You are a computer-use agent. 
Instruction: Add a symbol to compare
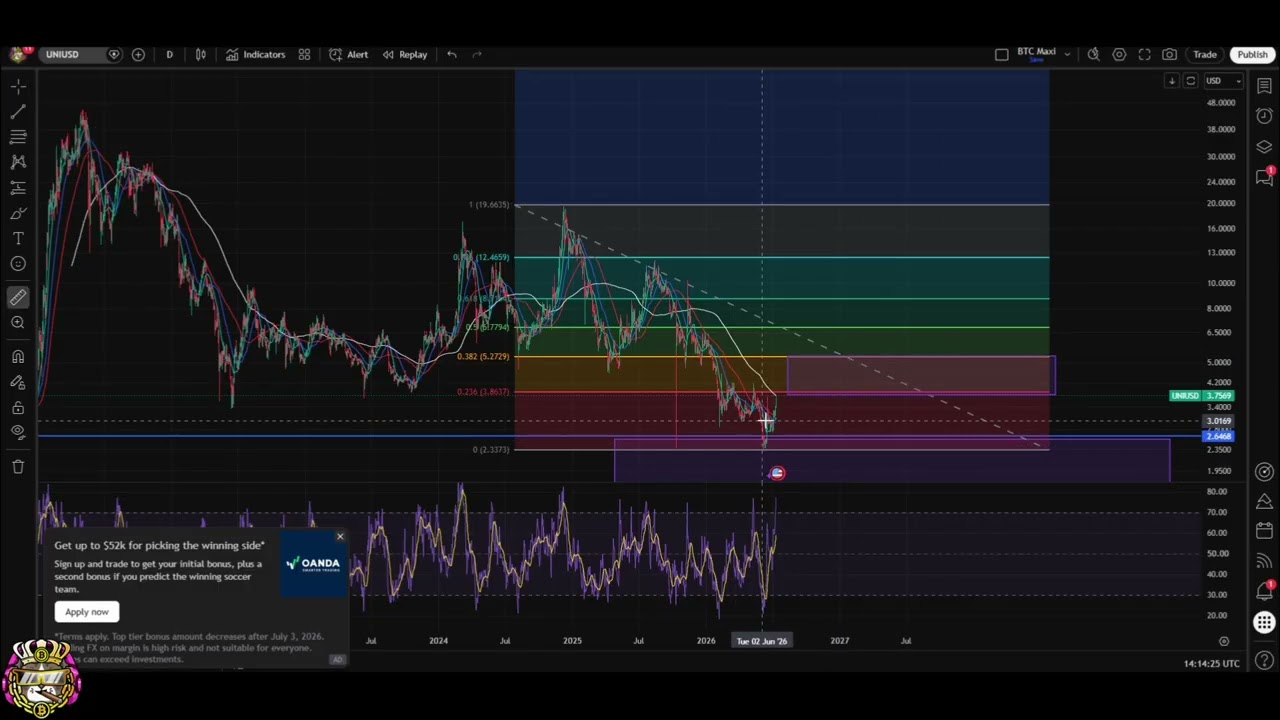tap(138, 54)
